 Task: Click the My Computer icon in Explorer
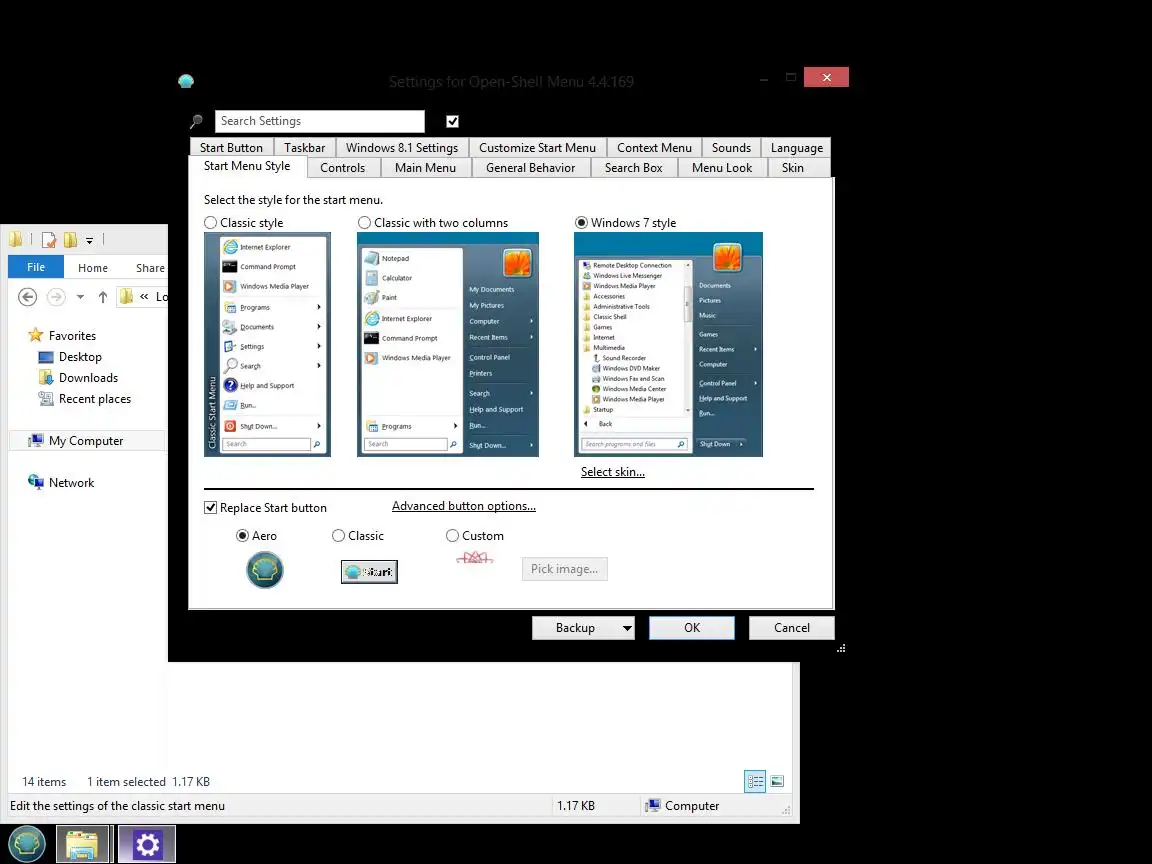click(35, 440)
